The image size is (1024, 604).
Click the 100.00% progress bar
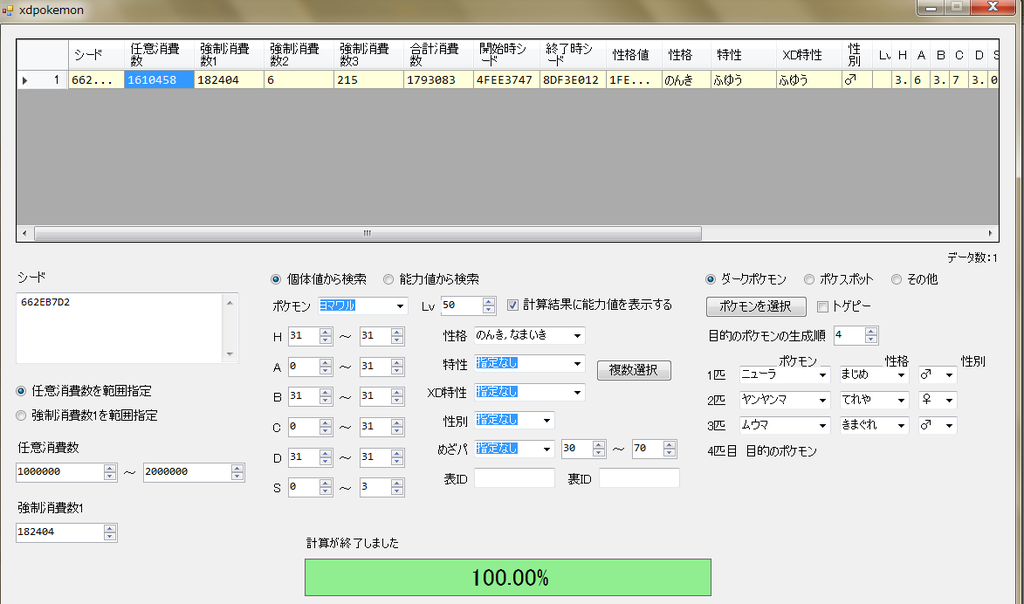click(508, 577)
